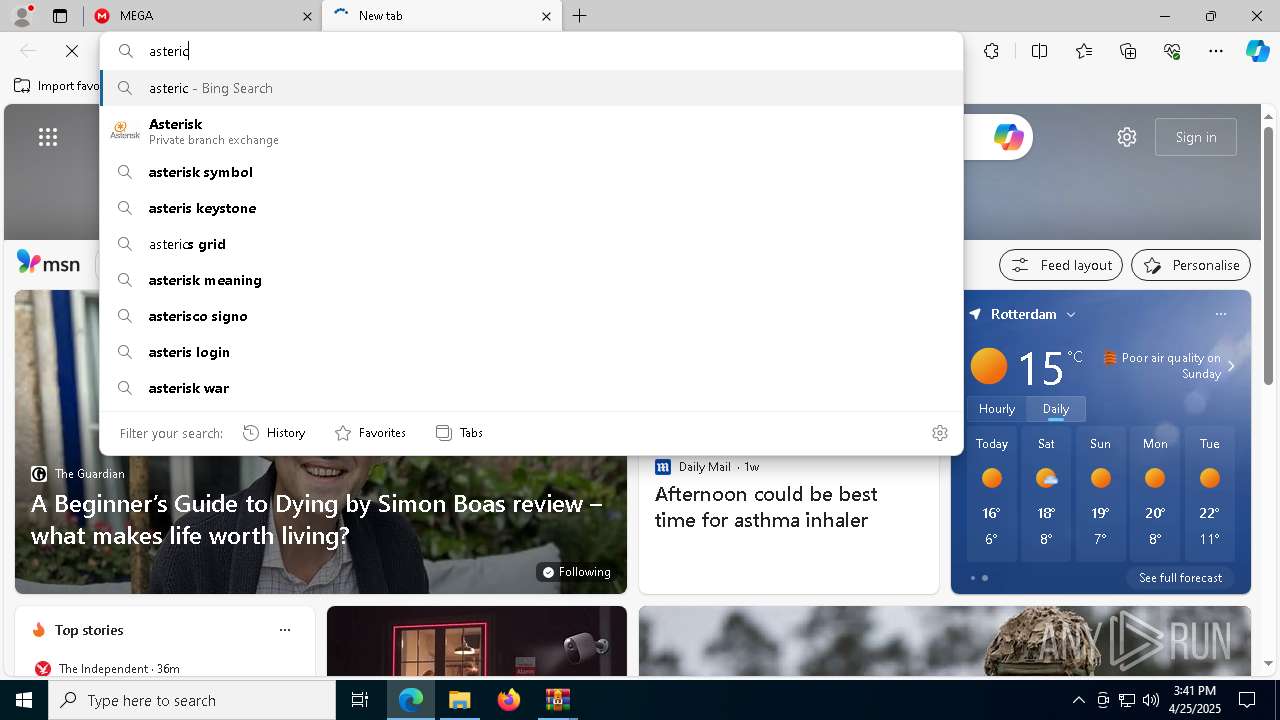This screenshot has width=1280, height=720.
Task: Open Top stories more options
Action: pyautogui.click(x=285, y=630)
